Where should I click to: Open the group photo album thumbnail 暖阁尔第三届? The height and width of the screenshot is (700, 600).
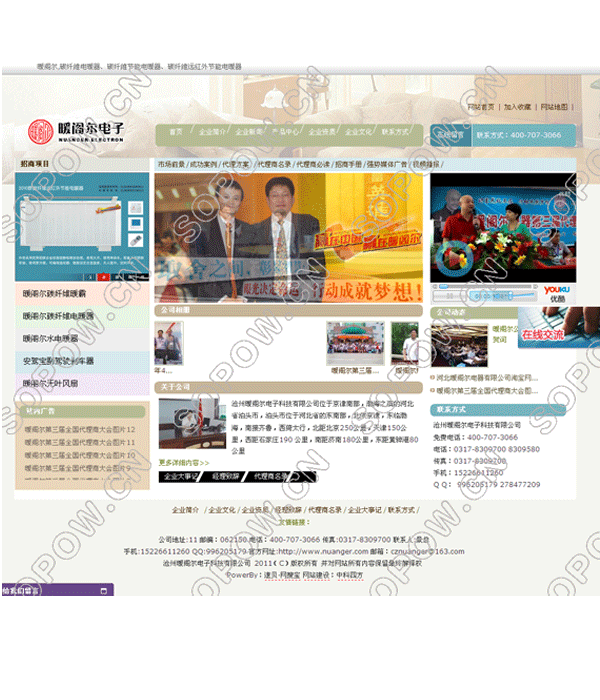355,344
